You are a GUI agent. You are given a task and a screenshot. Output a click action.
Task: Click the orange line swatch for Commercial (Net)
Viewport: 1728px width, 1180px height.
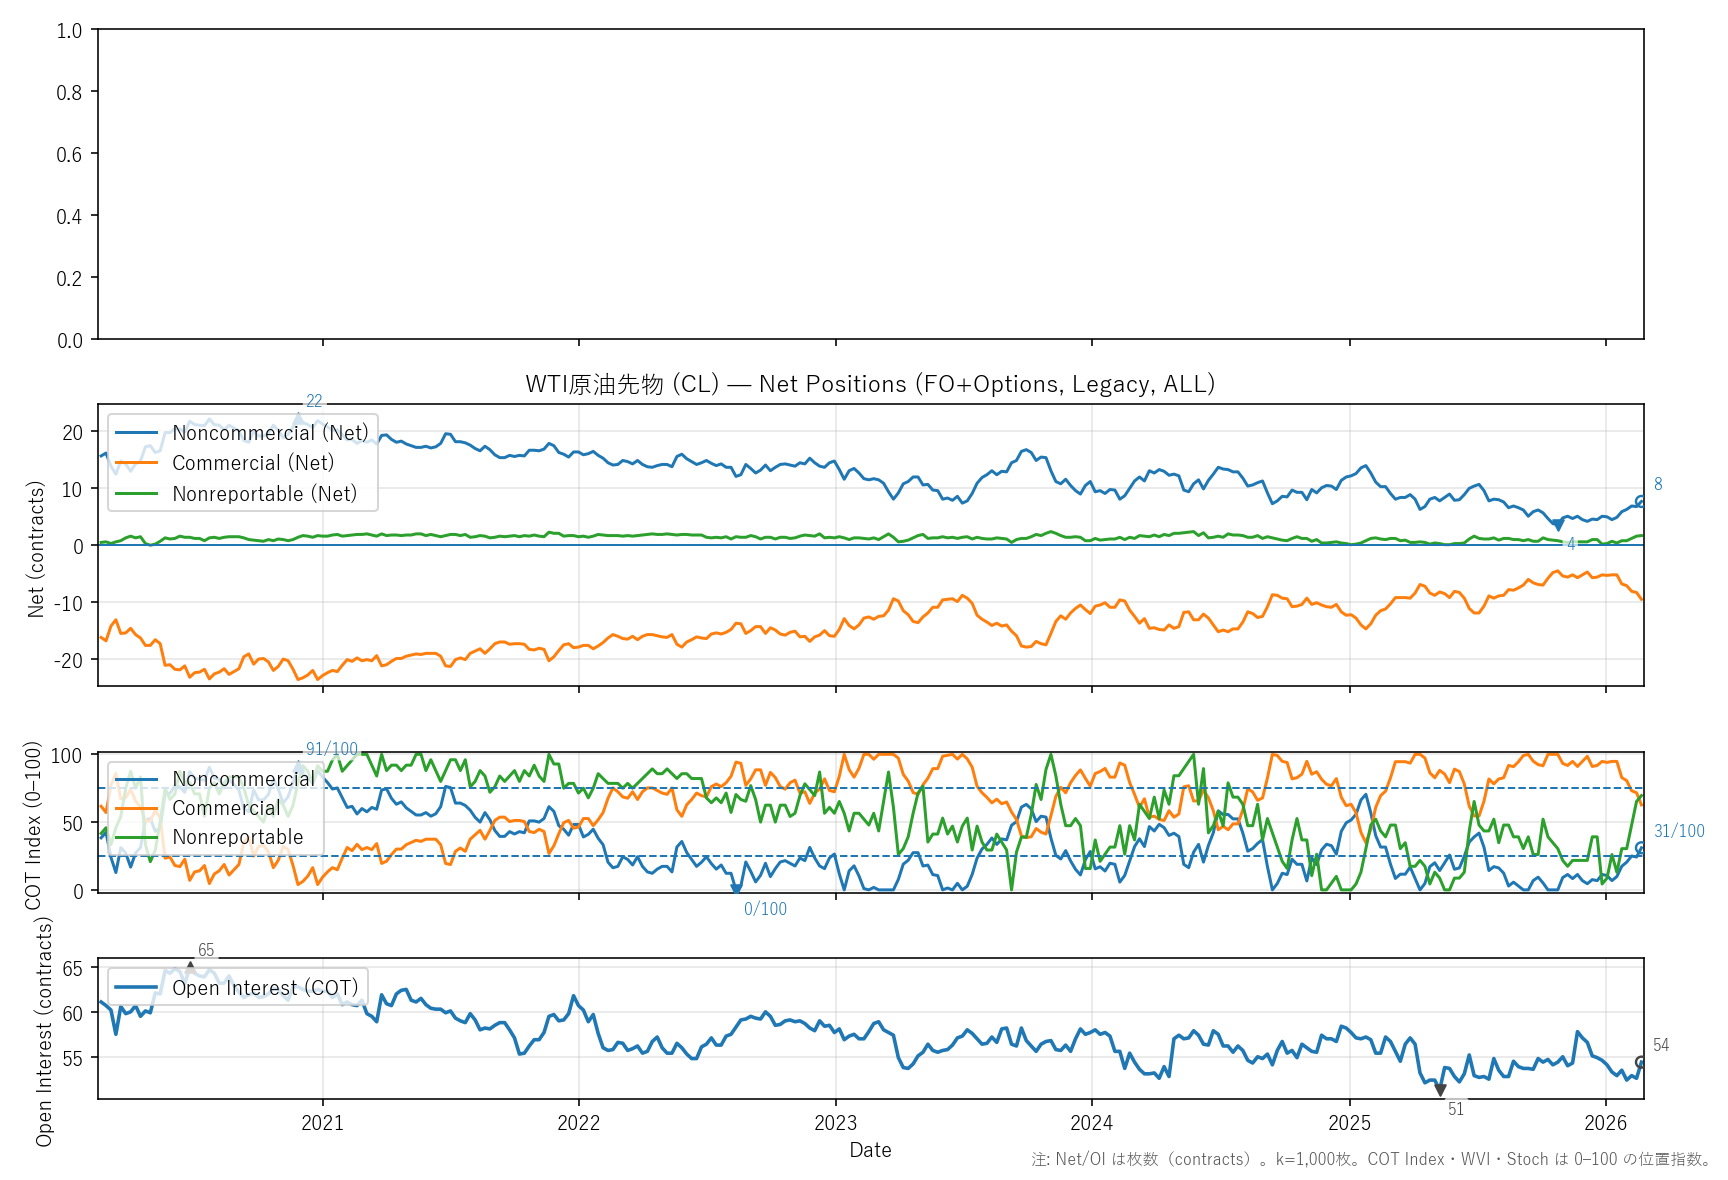[137, 463]
